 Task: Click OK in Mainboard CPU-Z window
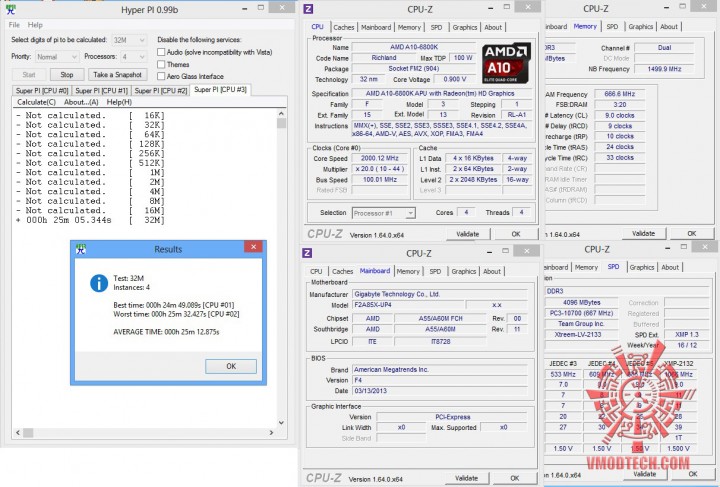(x=515, y=478)
